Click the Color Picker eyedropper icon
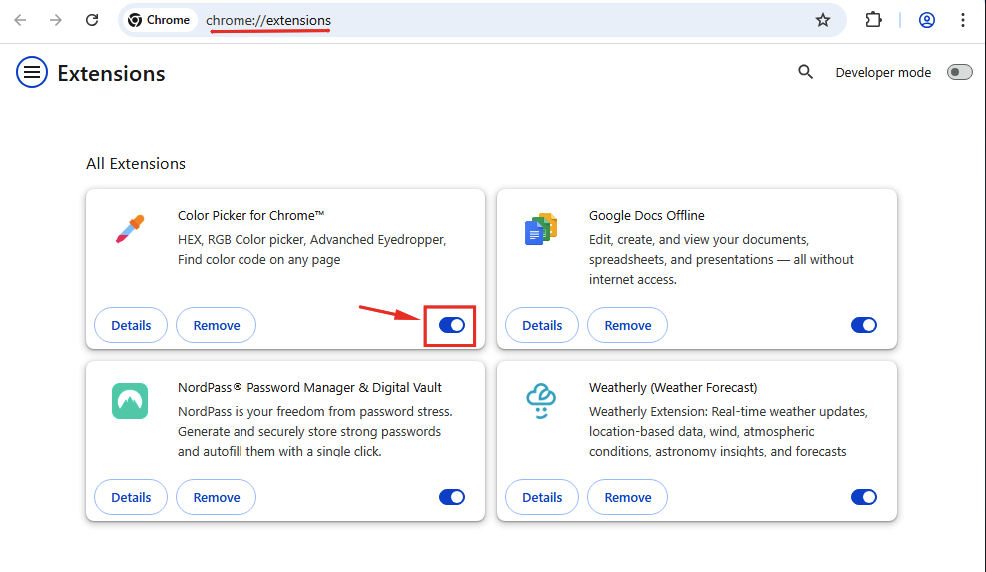The width and height of the screenshot is (986, 572). coord(130,229)
